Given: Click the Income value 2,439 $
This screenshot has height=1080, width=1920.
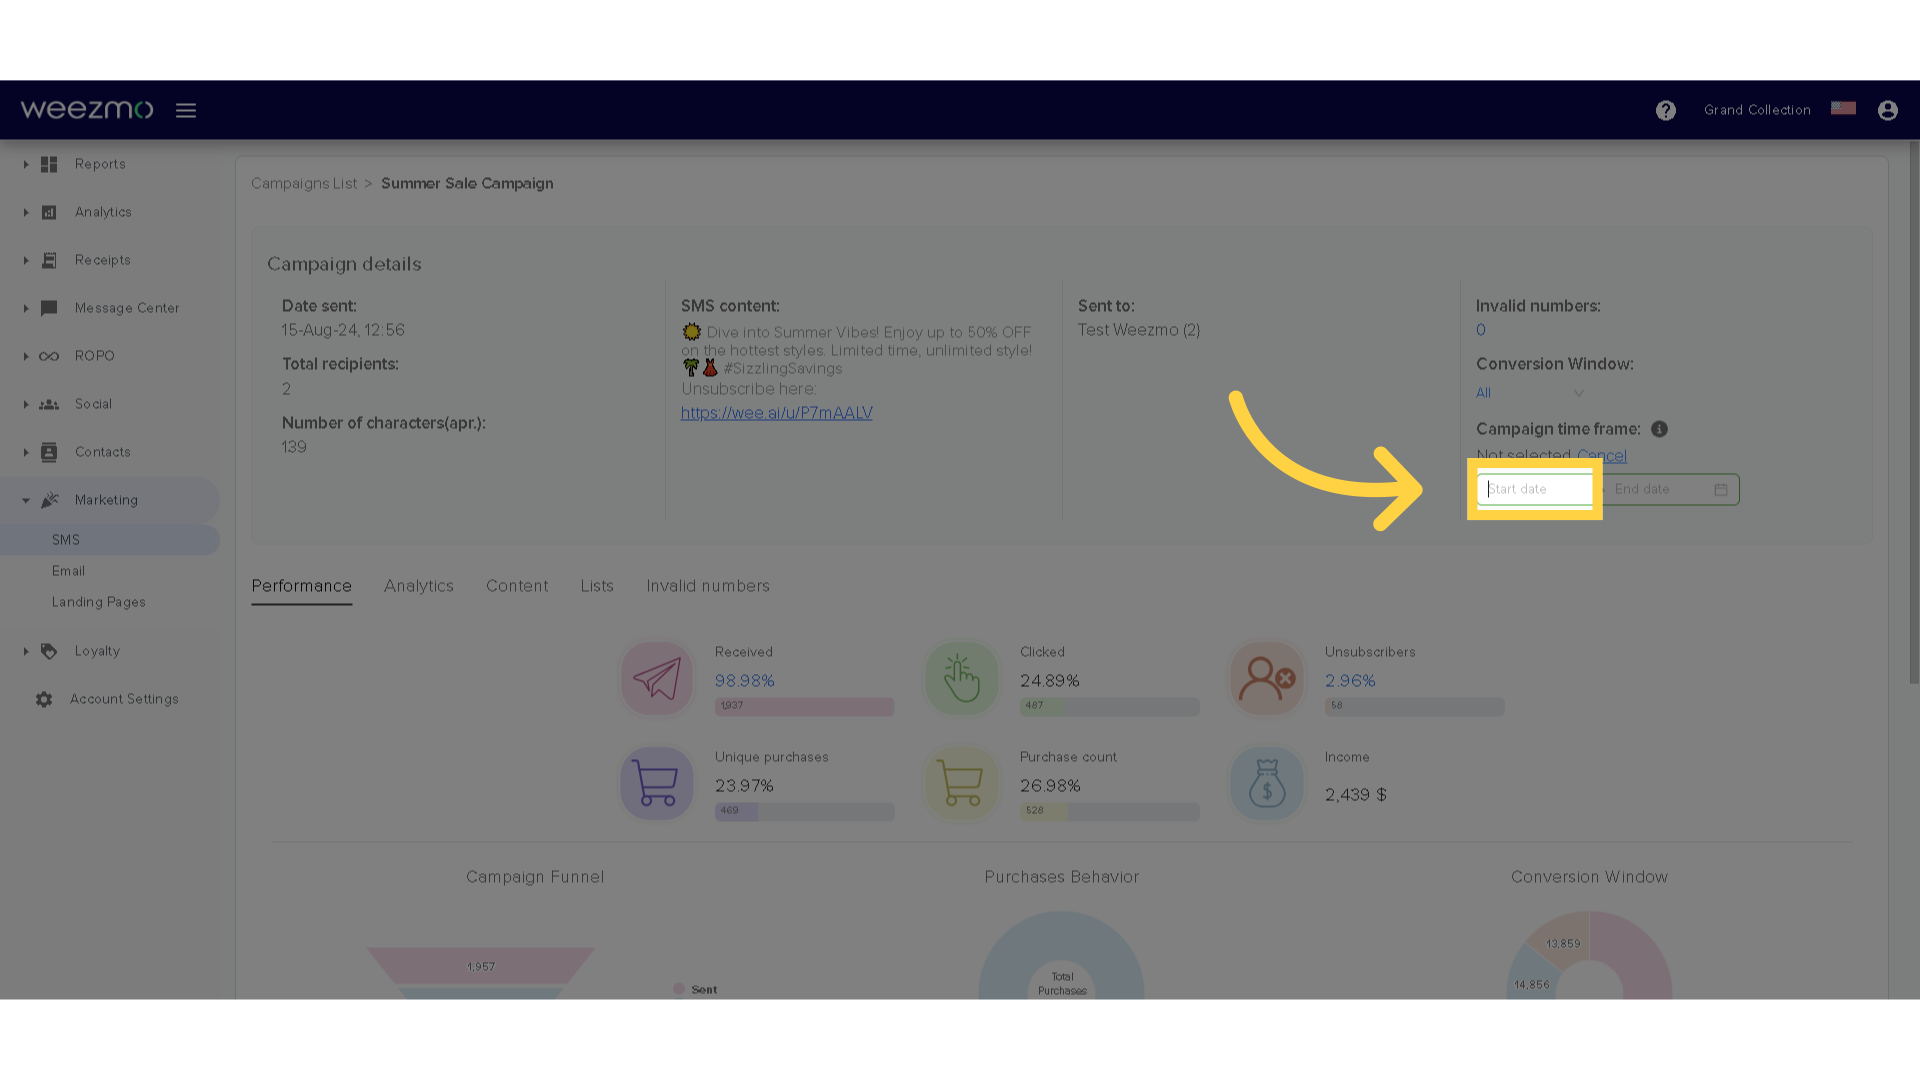Looking at the screenshot, I should 1355,795.
